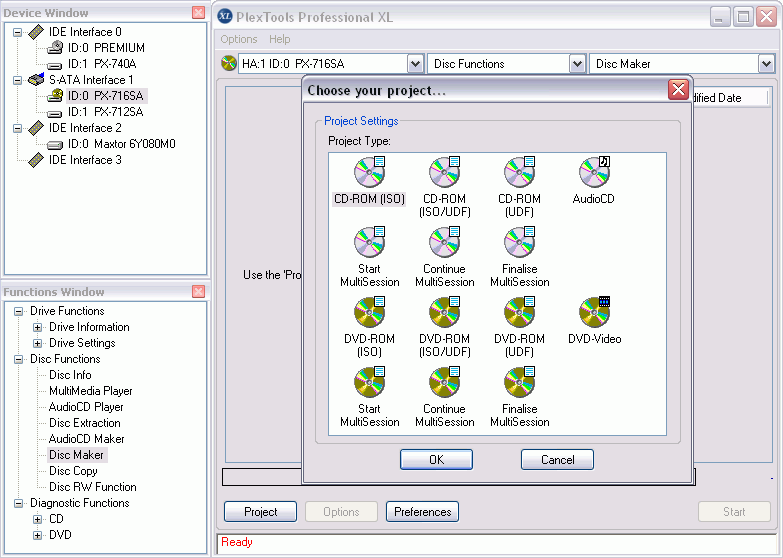Expand the DVD diagnostic node
This screenshot has width=783, height=558.
click(37, 535)
